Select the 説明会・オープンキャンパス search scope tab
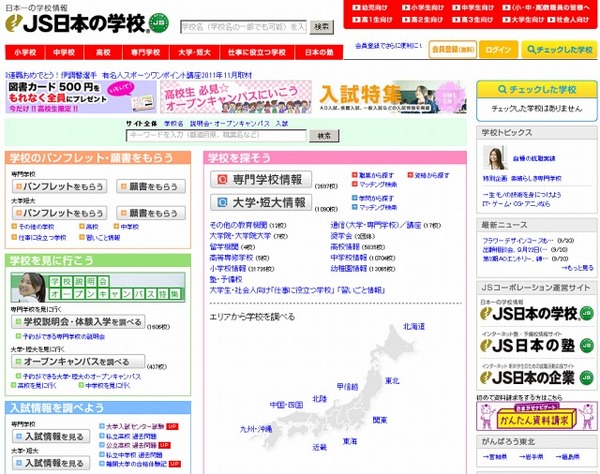Viewport: 600px width, 474px height. tap(230, 124)
